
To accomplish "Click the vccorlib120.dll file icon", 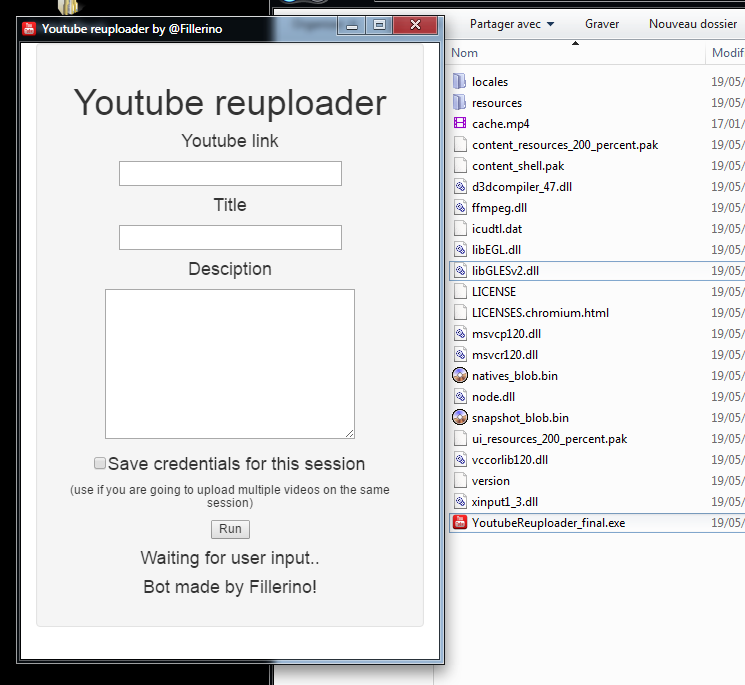I will (459, 459).
